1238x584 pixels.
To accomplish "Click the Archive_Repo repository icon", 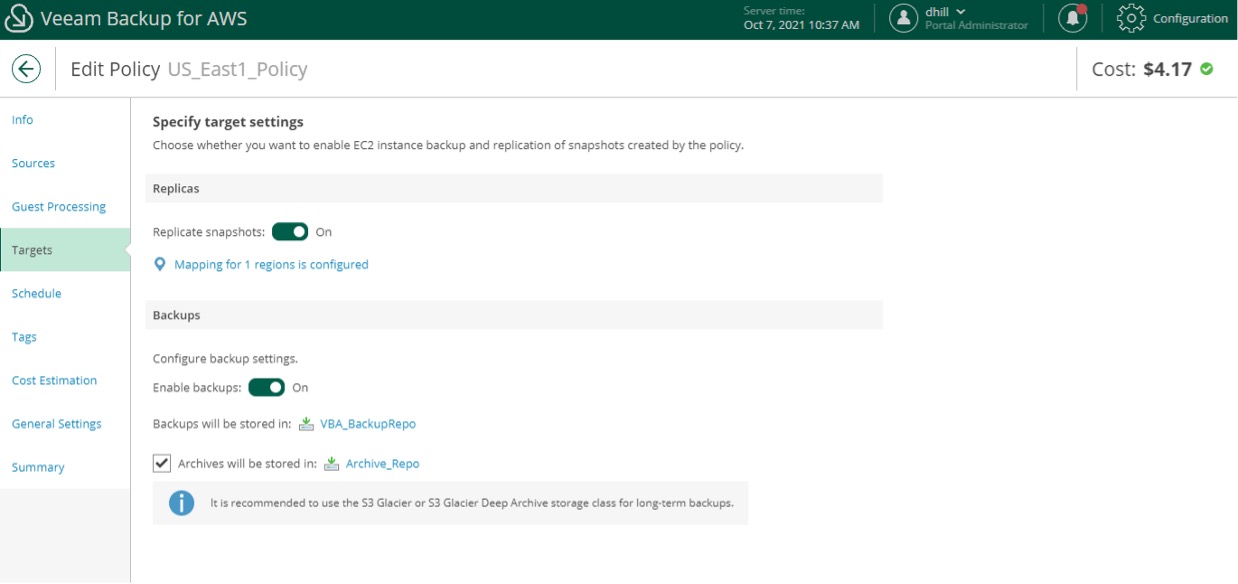I will coord(332,464).
